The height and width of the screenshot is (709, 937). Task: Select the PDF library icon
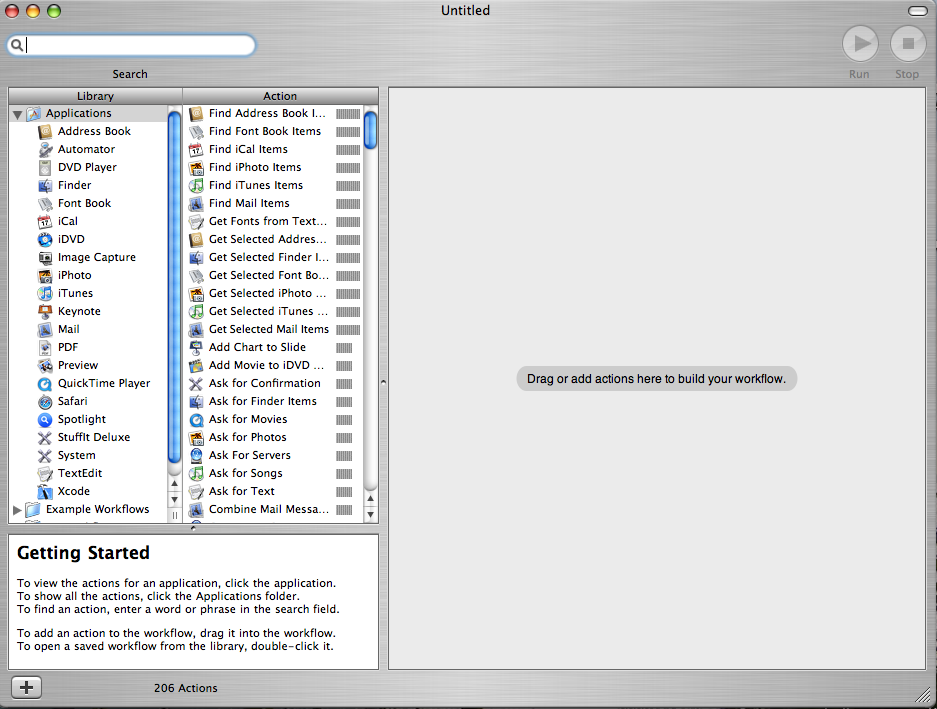coord(45,347)
